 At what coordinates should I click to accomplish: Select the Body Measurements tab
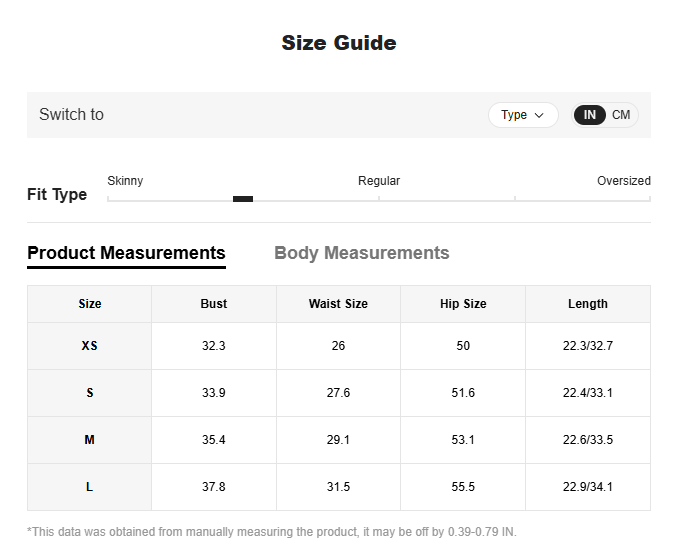point(362,253)
